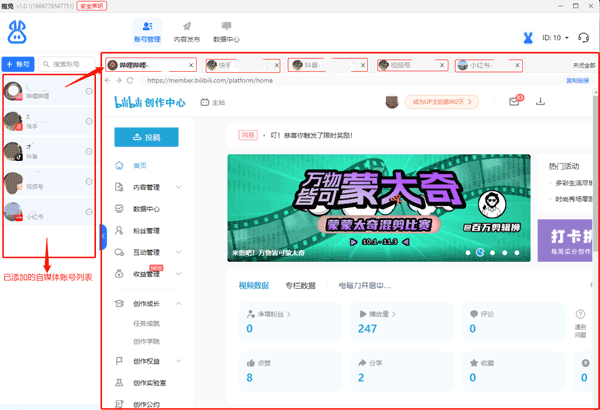Close the 抖音 browser tab
Screen dimensions: 600x410
(363, 65)
